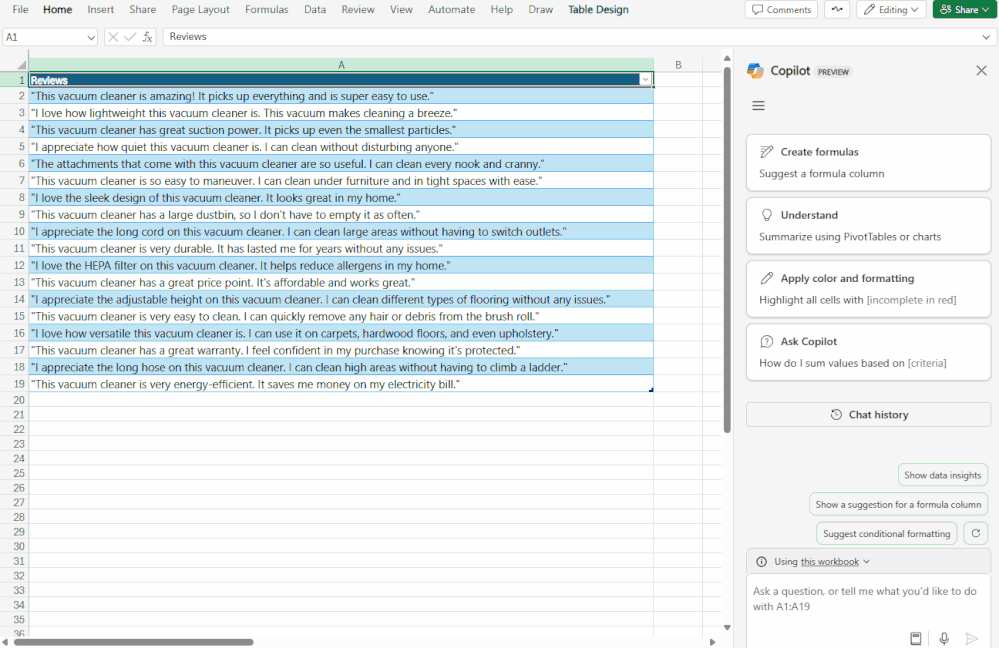Select review cell about lightweight vacuum
Viewport: 999px width, 648px height.
pos(341,113)
